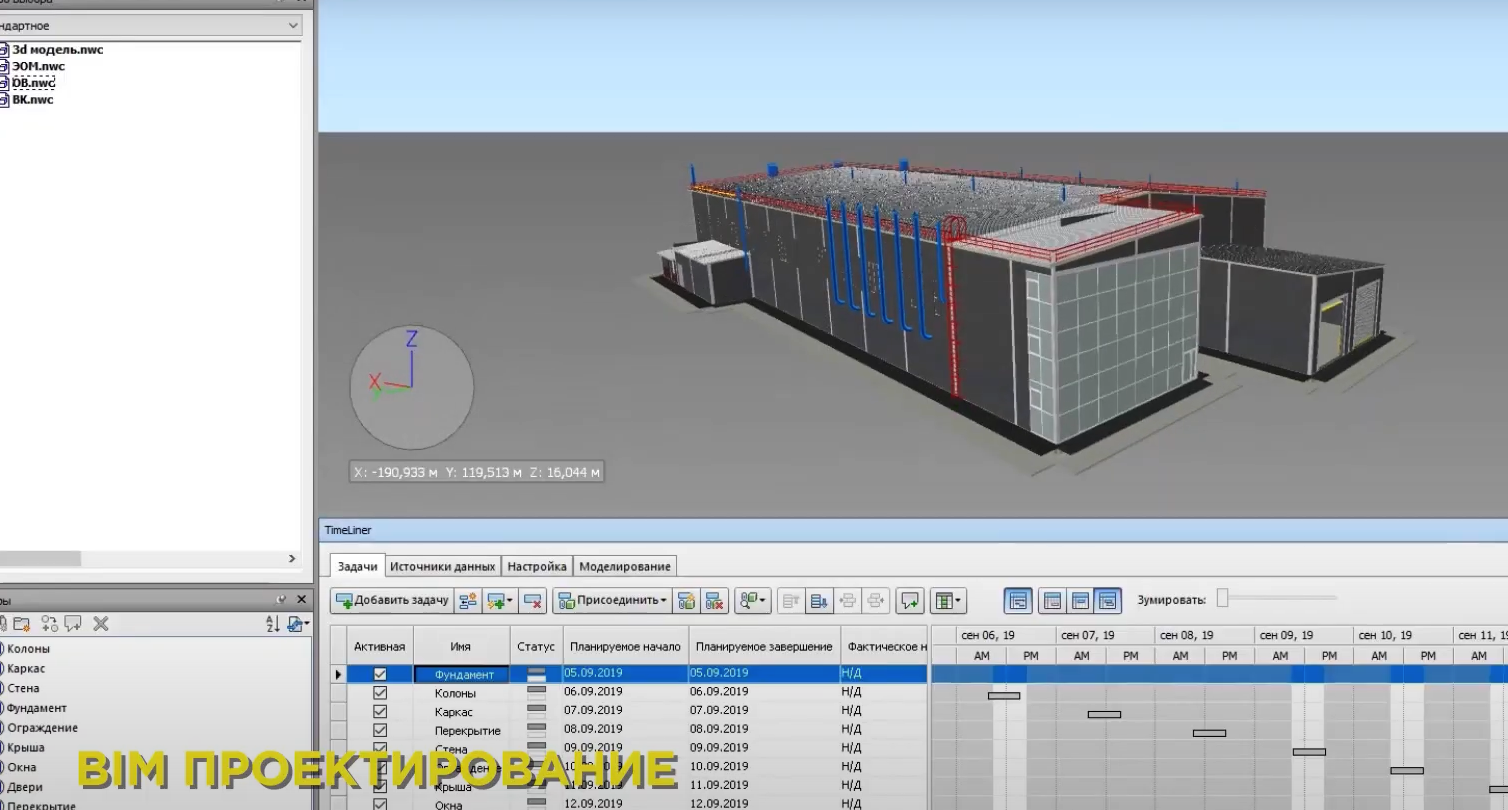
Task: Click the insert task icon next to Добавить задачу
Action: coord(470,600)
